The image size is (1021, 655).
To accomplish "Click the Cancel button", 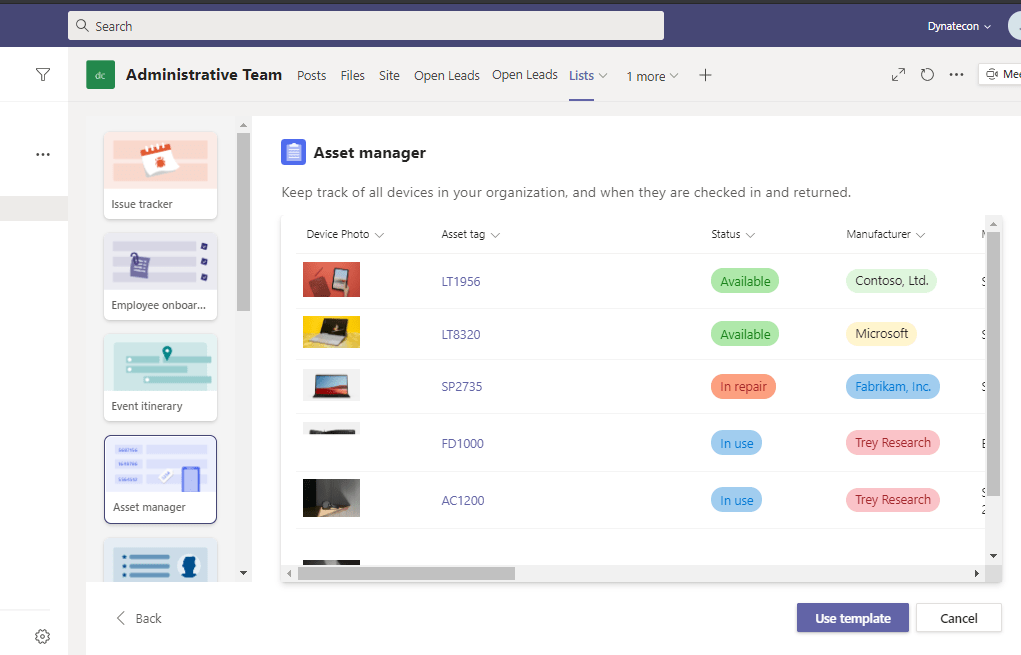I will tap(958, 618).
